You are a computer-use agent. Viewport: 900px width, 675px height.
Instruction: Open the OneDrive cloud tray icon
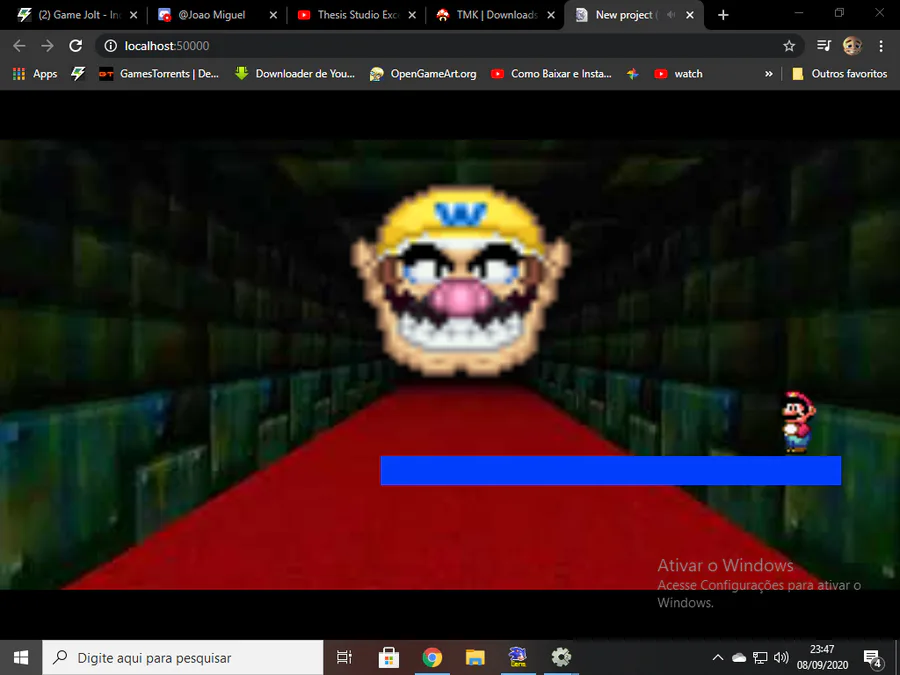click(739, 658)
